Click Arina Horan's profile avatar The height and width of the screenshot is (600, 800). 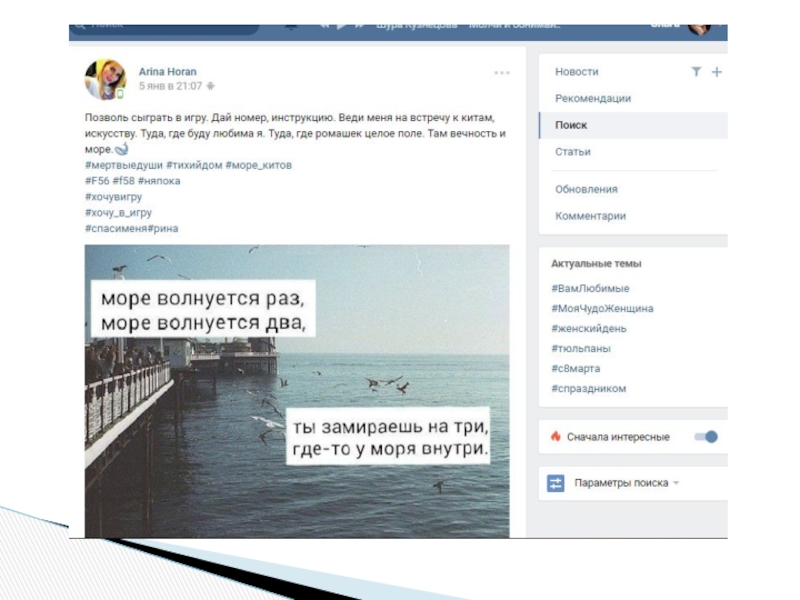105,79
